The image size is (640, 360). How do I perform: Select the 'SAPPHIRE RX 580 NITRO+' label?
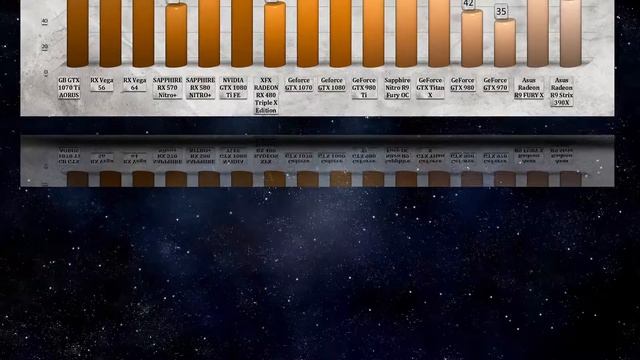pos(200,87)
